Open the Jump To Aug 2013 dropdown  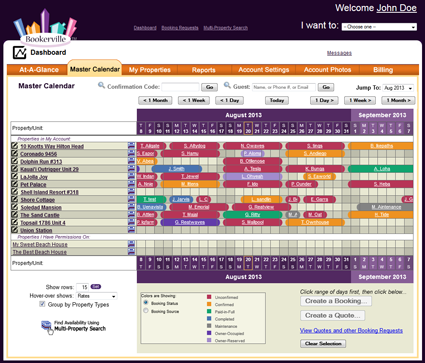point(398,88)
